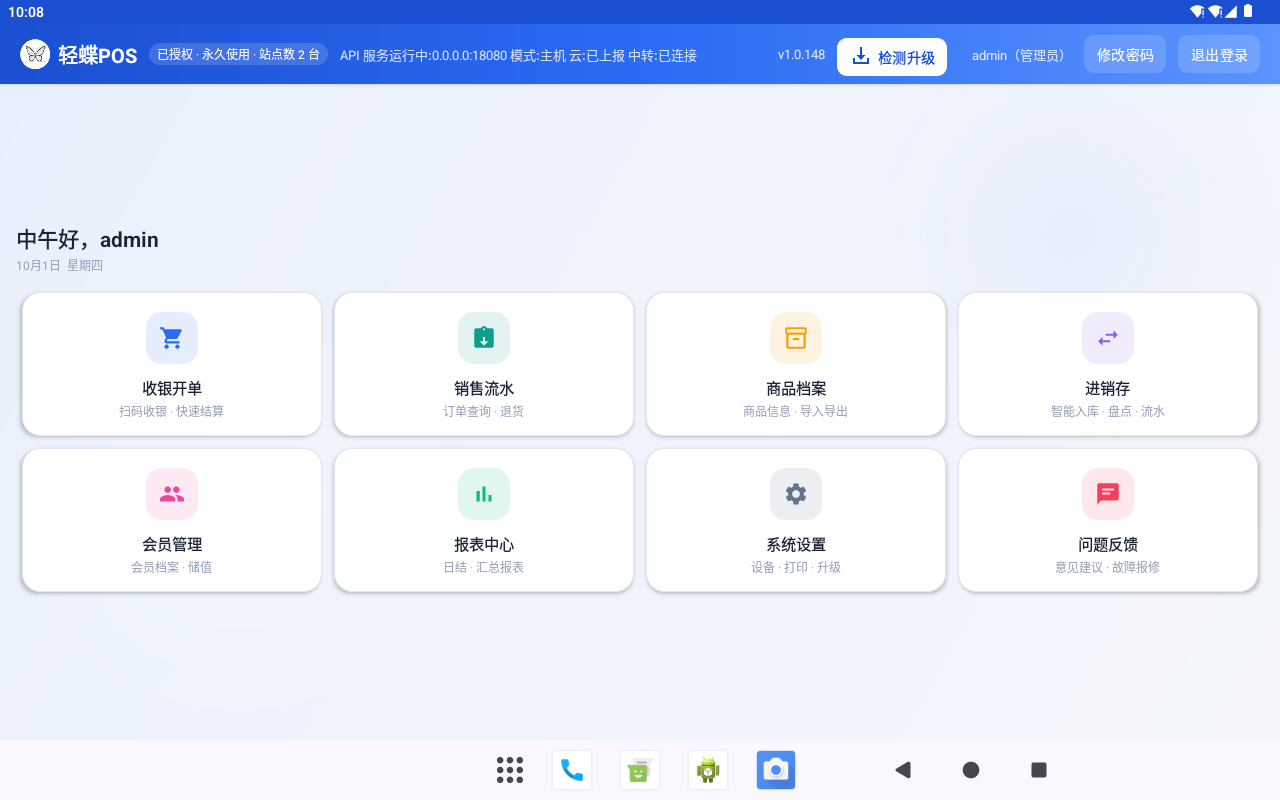Click the 扫码收银 · 快速结算 subtitle
This screenshot has width=1280, height=800.
point(172,411)
